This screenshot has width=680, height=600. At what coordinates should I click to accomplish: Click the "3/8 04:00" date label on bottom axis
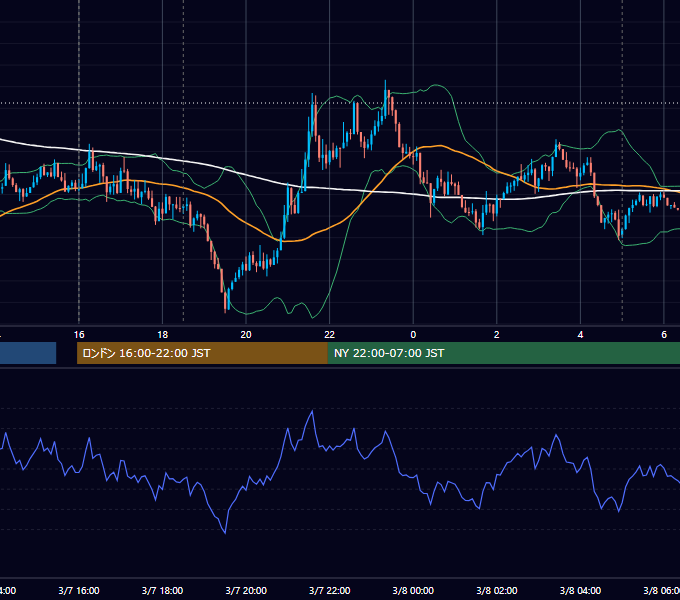pyautogui.click(x=580, y=590)
